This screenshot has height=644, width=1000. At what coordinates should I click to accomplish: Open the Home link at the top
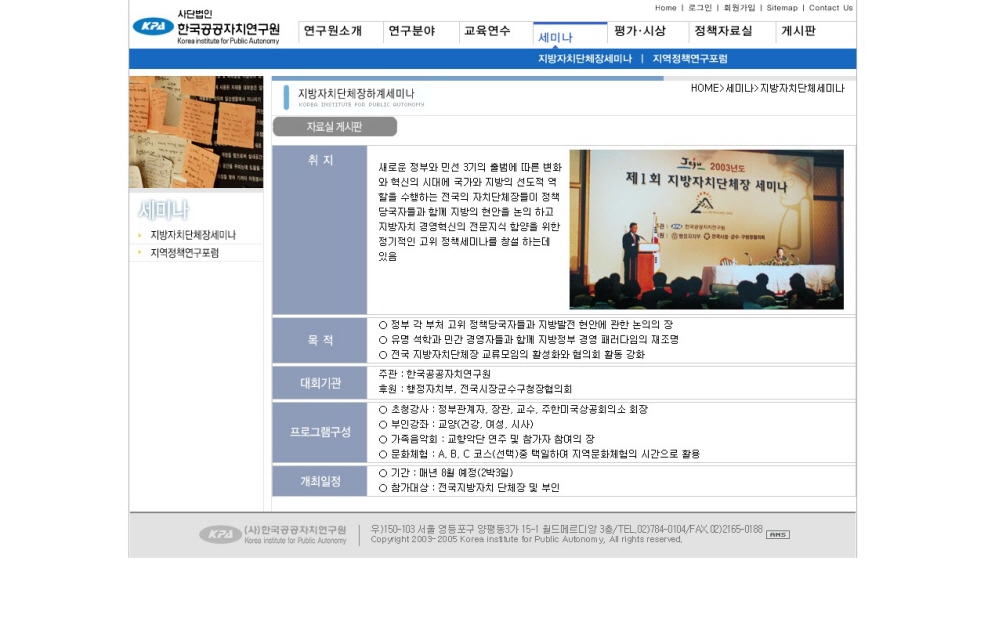[665, 8]
